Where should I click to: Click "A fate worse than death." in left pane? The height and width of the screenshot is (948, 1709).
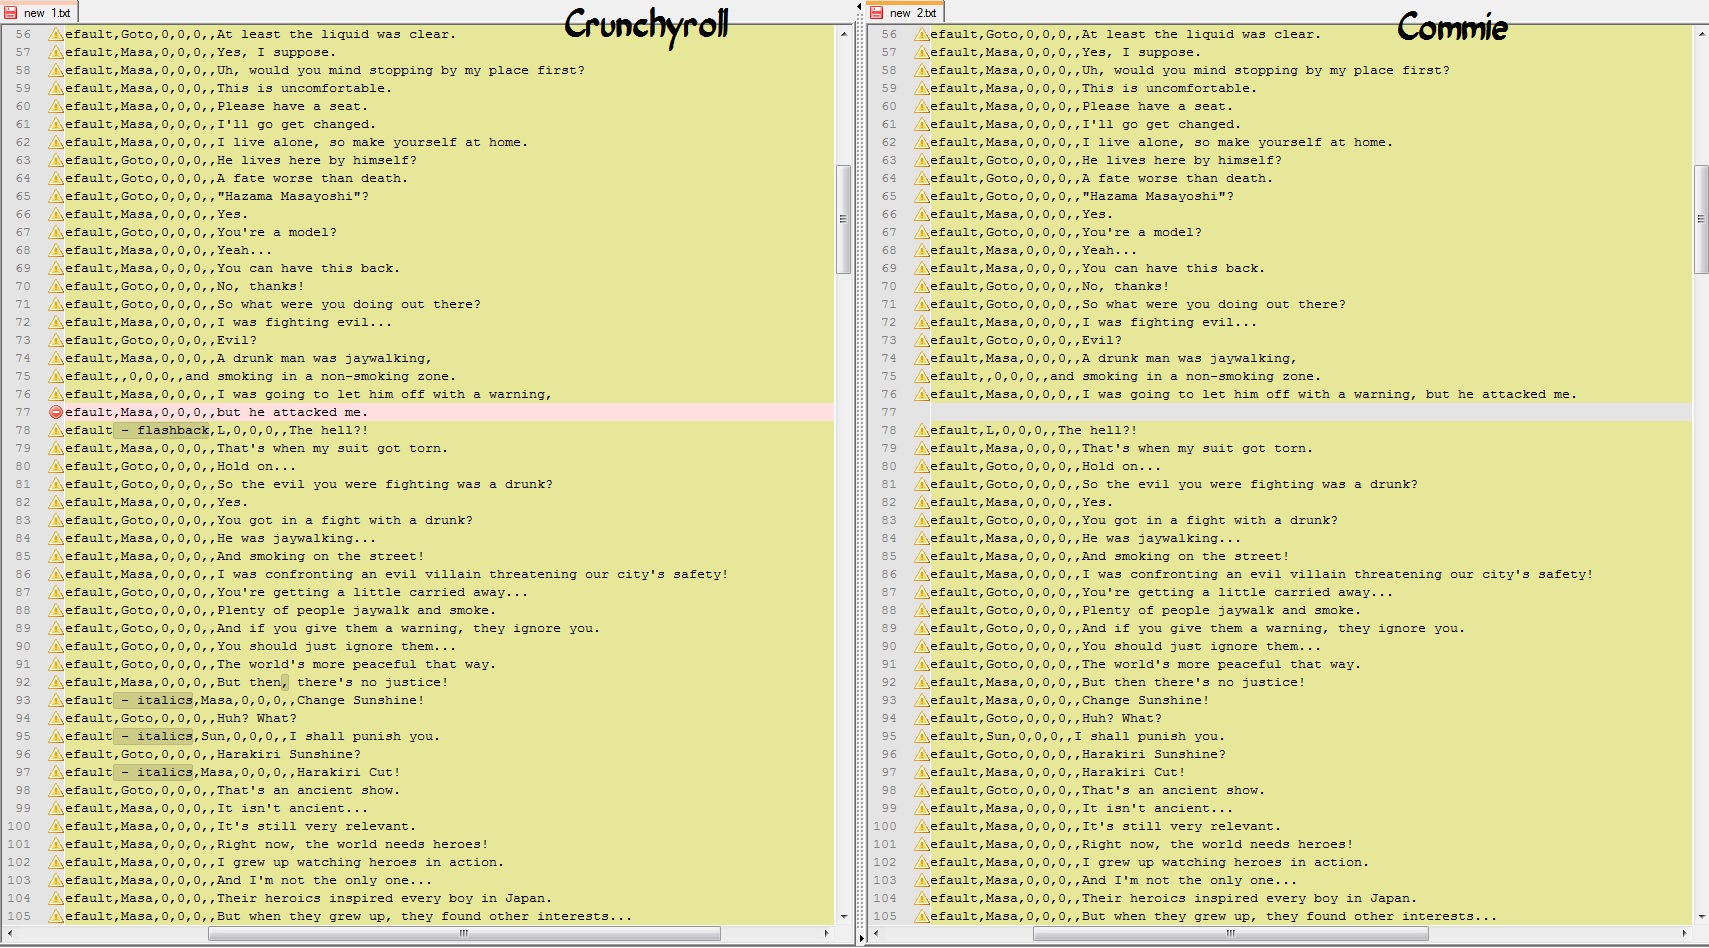312,178
